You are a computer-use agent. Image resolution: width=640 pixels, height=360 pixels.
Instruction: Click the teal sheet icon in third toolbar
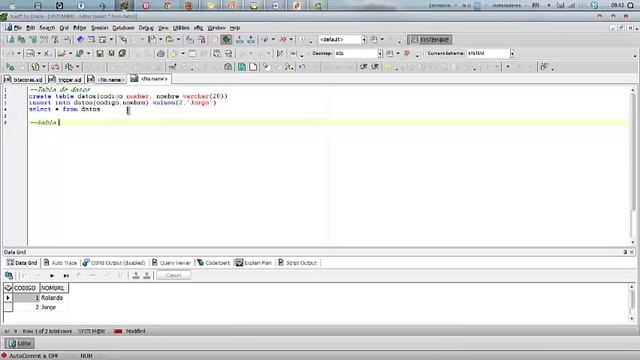[x=242, y=67]
